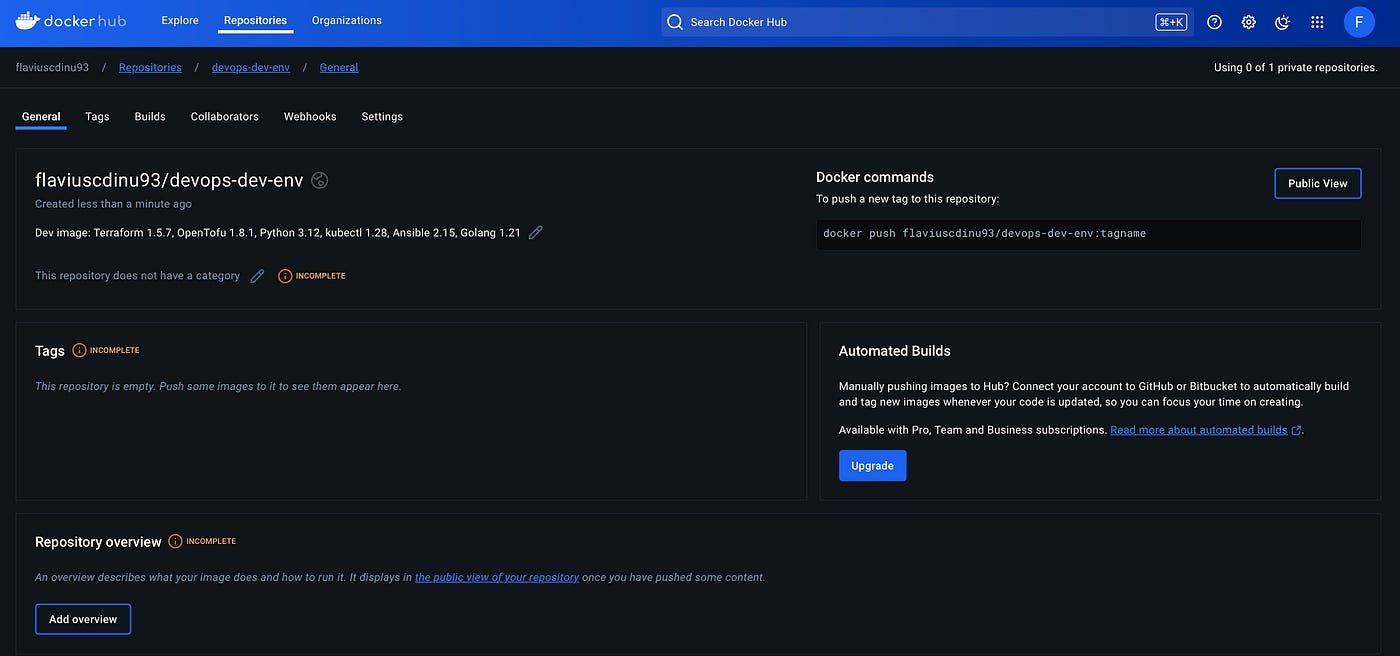This screenshot has height=656, width=1400.
Task: Click the Public View button
Action: [x=1318, y=183]
